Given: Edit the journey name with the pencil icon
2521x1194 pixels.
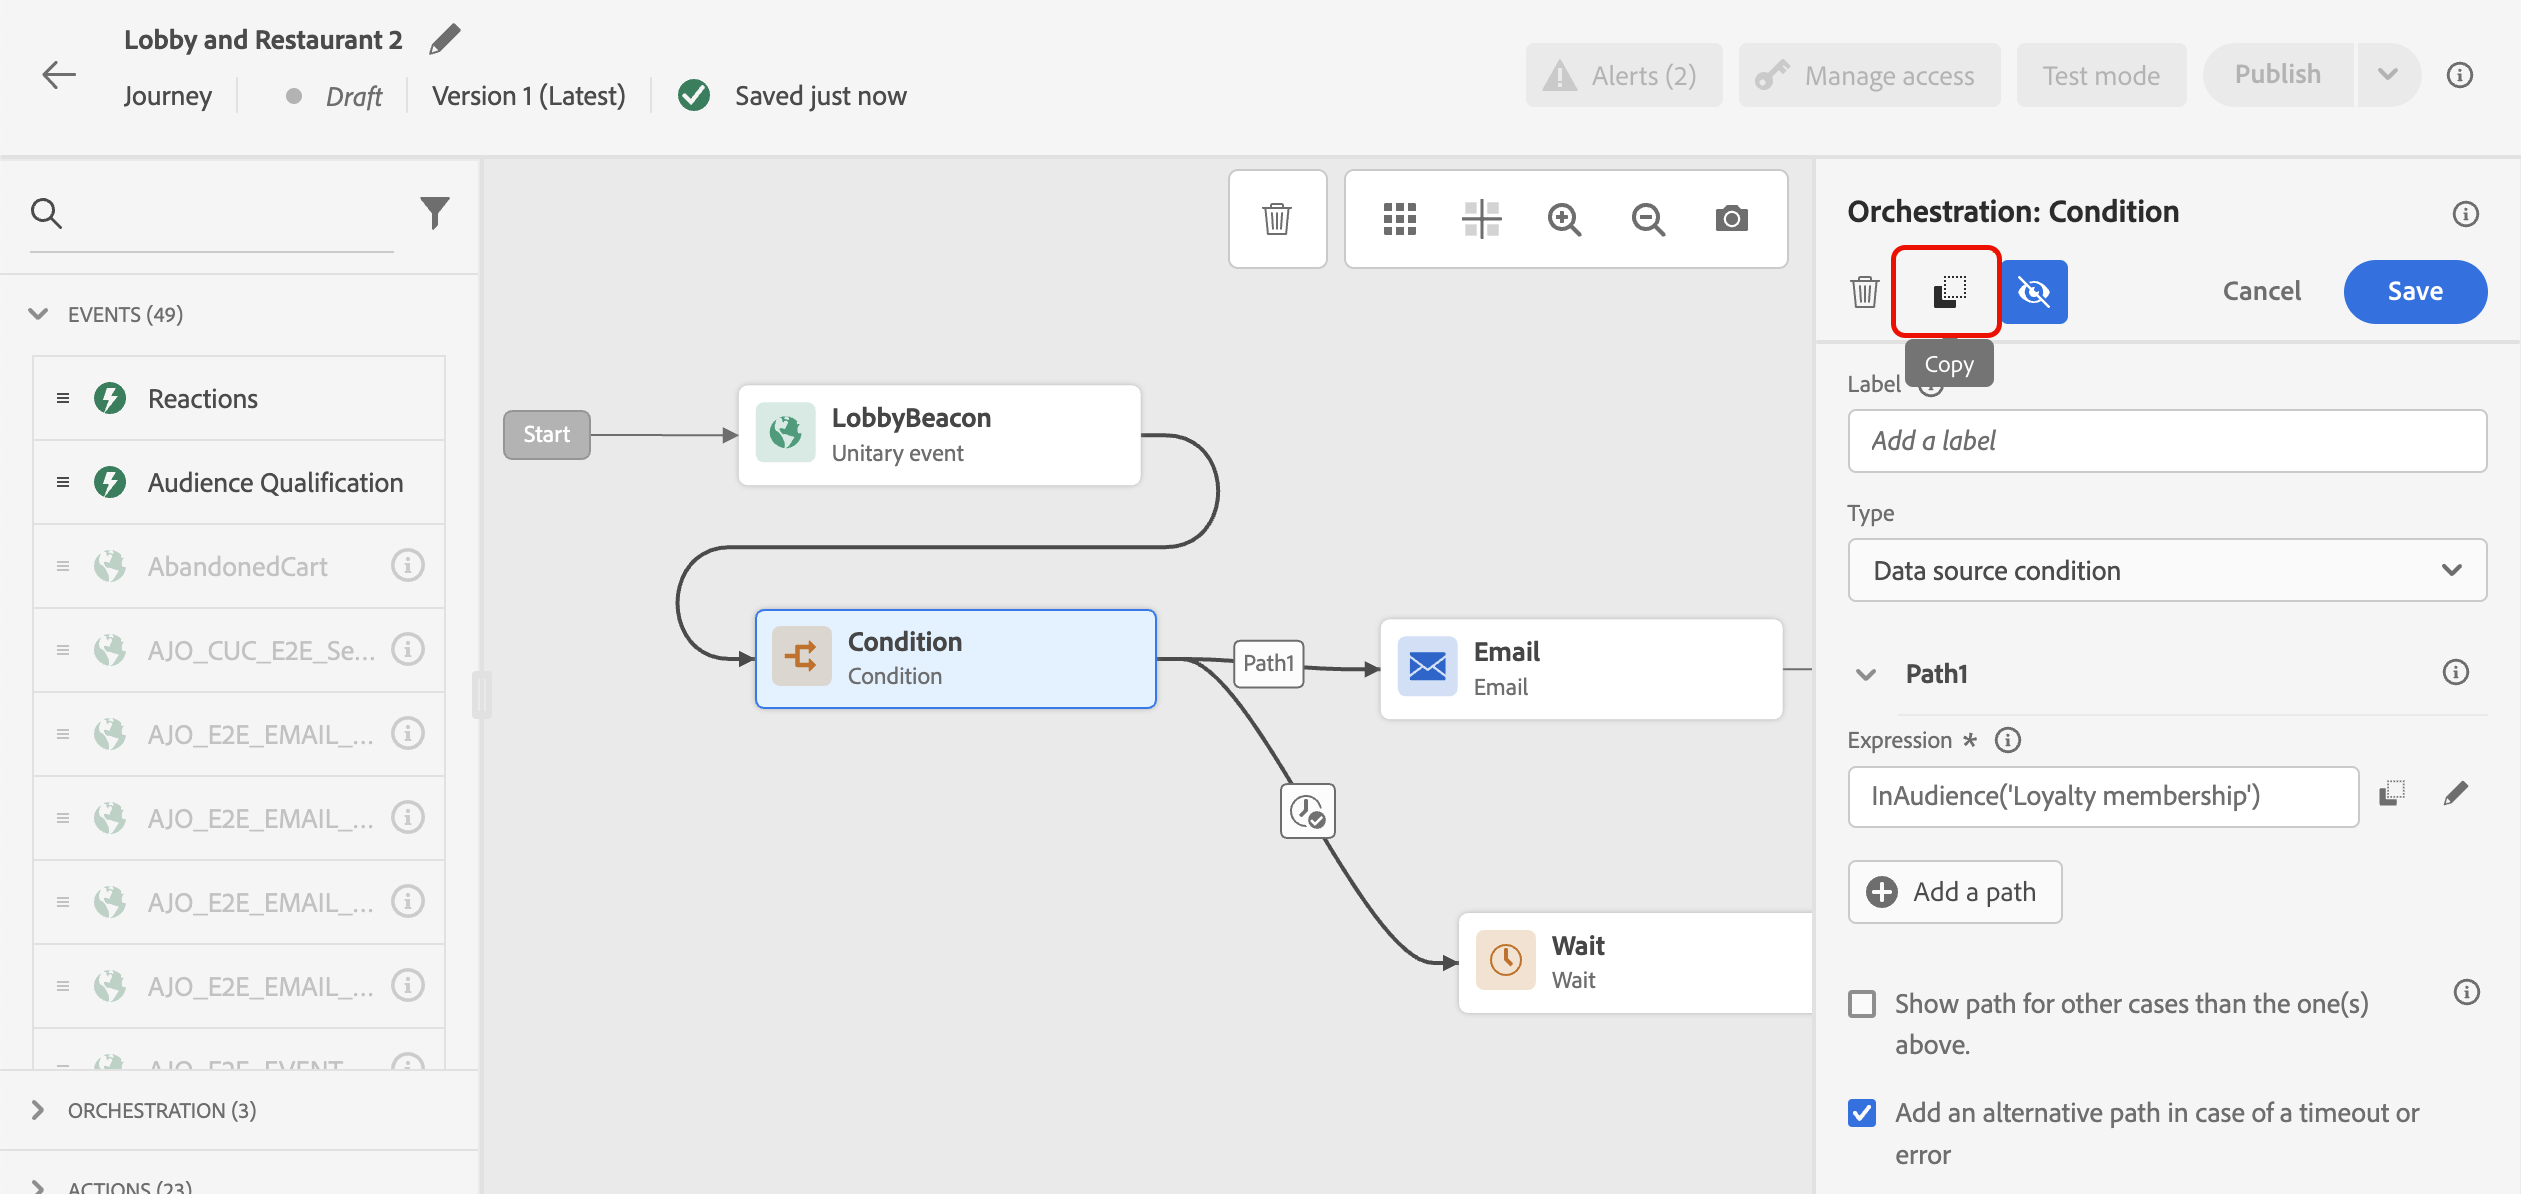Looking at the screenshot, I should [444, 40].
